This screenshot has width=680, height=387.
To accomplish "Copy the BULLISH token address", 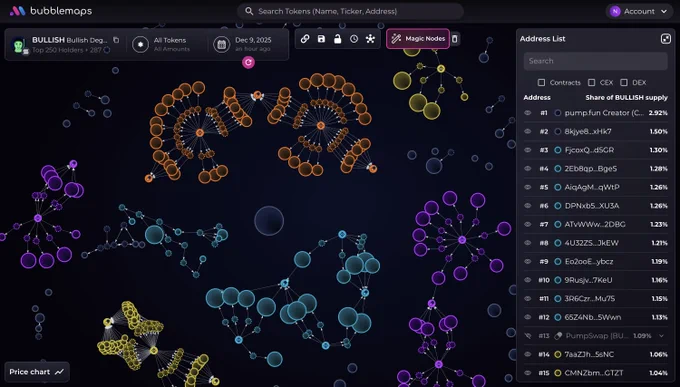I will coord(116,40).
